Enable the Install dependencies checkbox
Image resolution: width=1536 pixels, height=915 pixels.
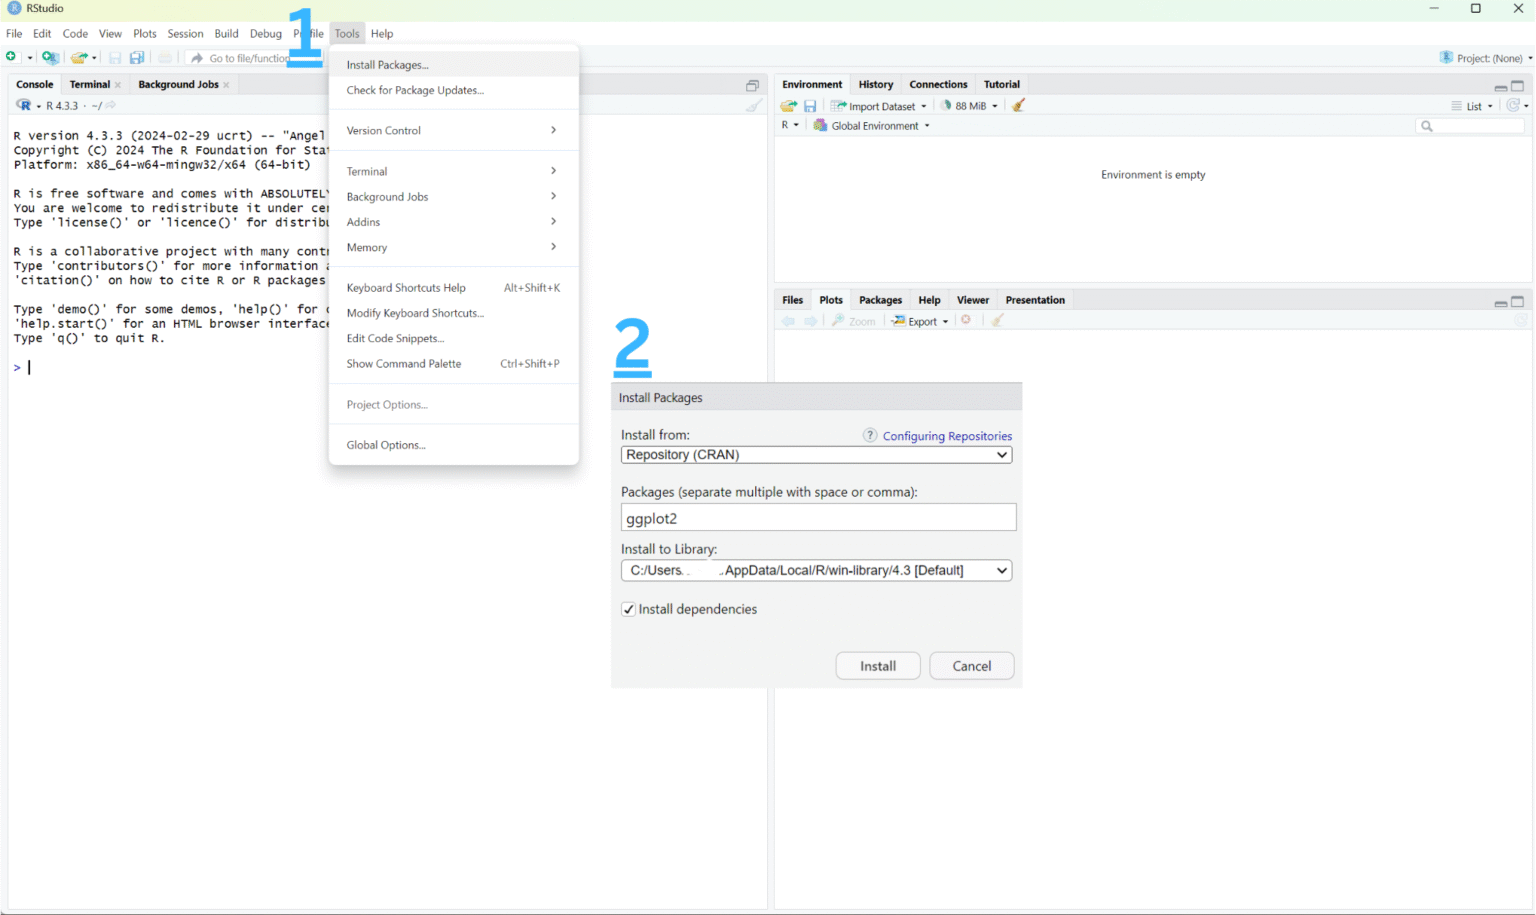tap(628, 609)
